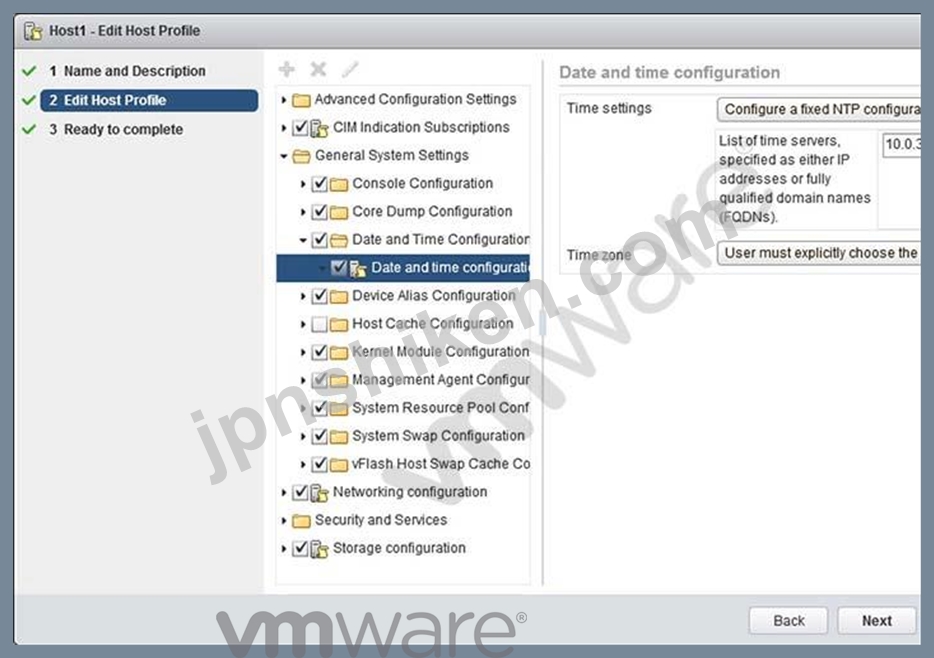The image size is (934, 658).
Task: Expand the Device Alias Configuration node
Action: click(x=303, y=296)
